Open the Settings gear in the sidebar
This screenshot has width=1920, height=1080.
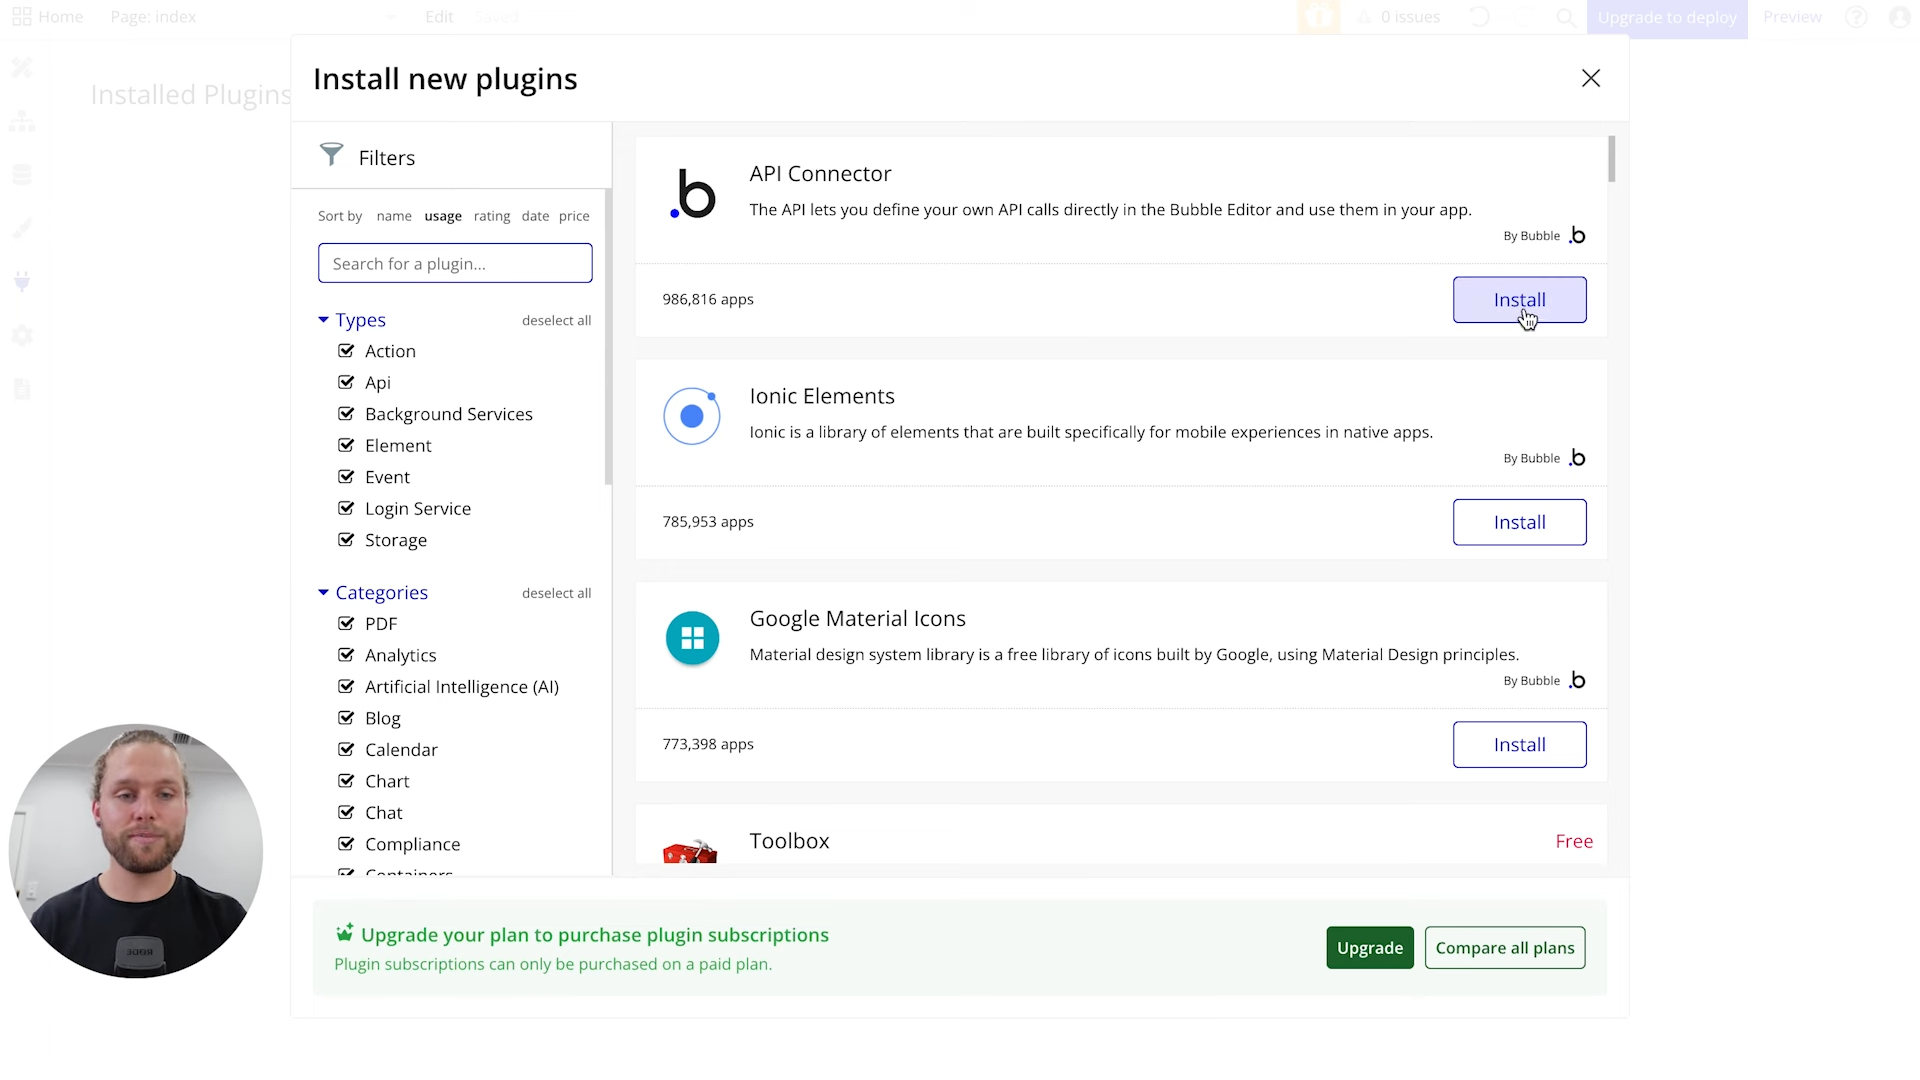pyautogui.click(x=22, y=335)
